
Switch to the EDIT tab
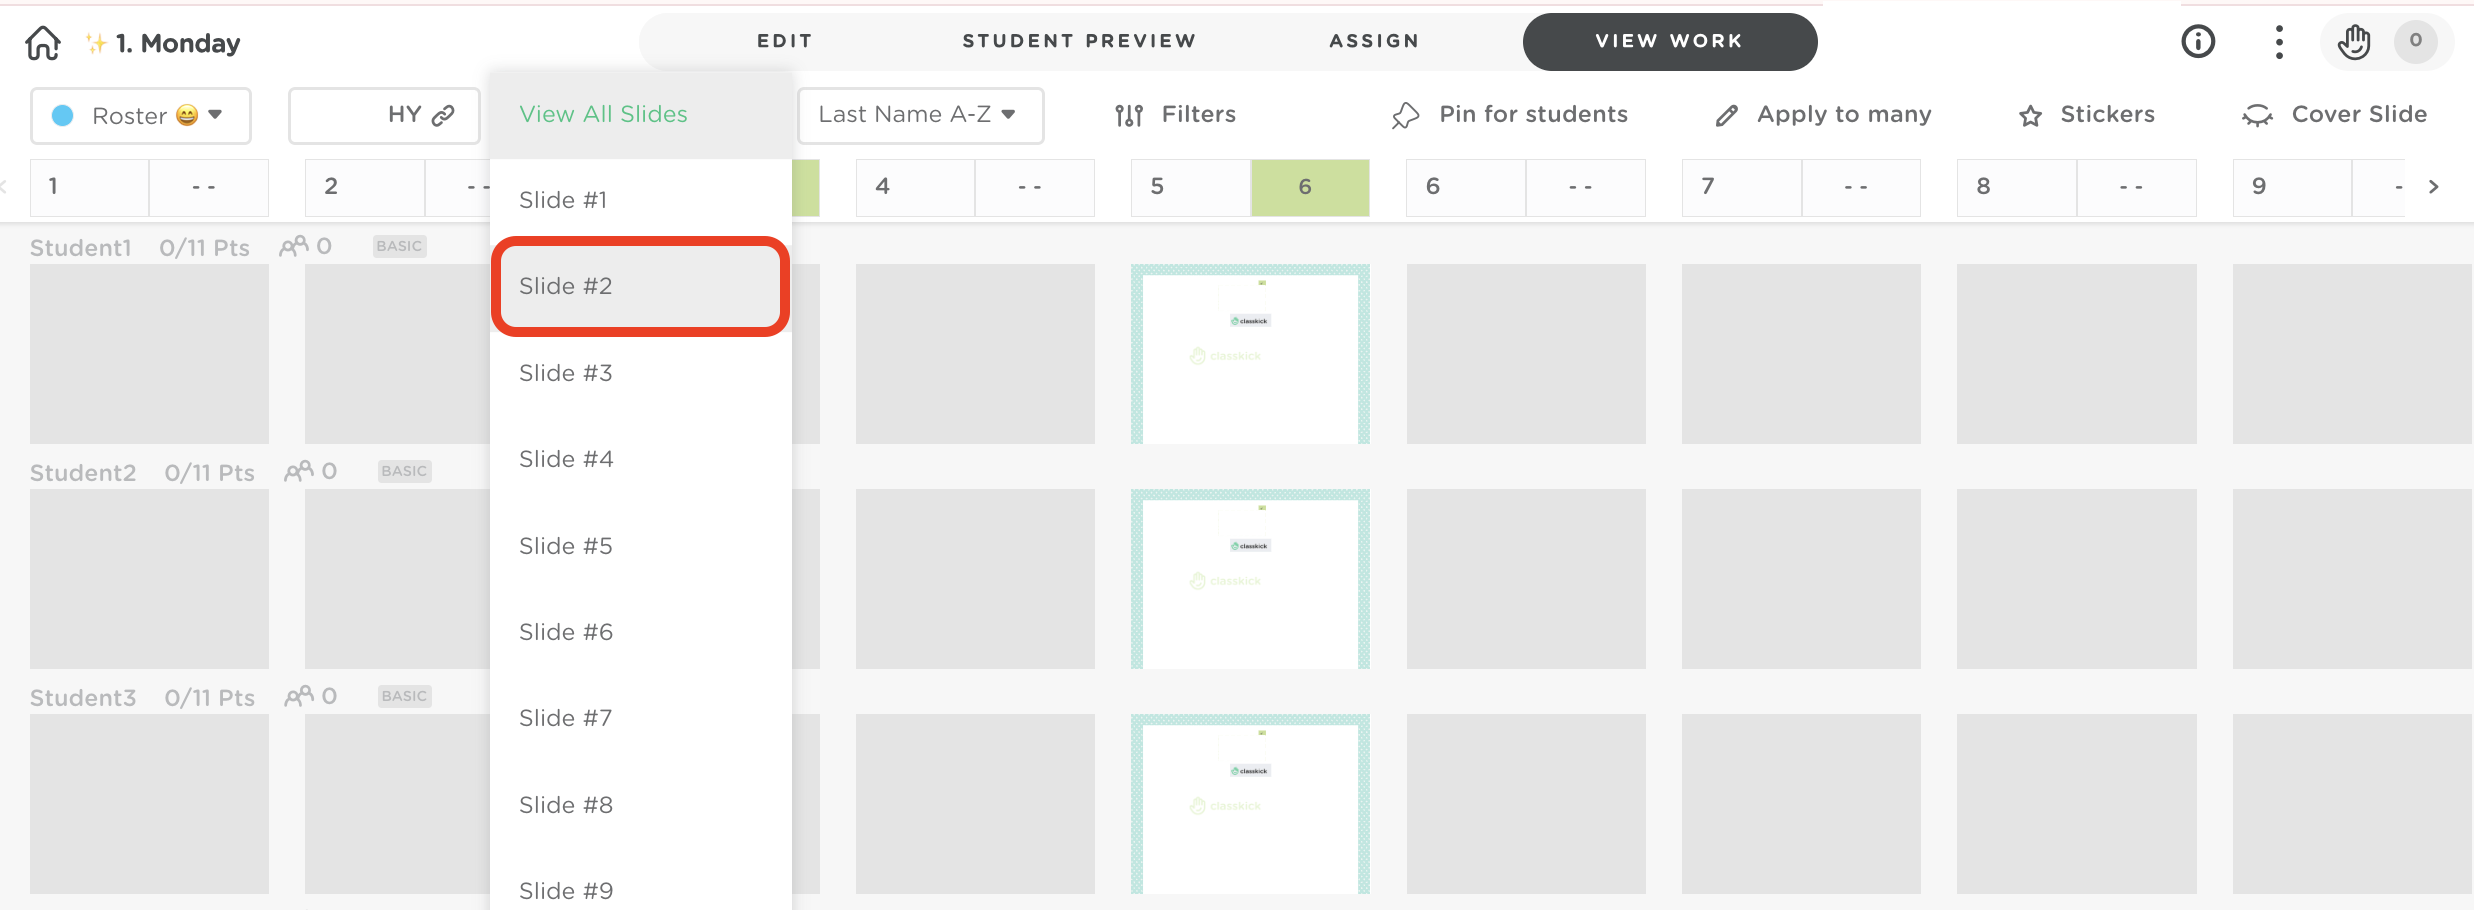tap(785, 41)
